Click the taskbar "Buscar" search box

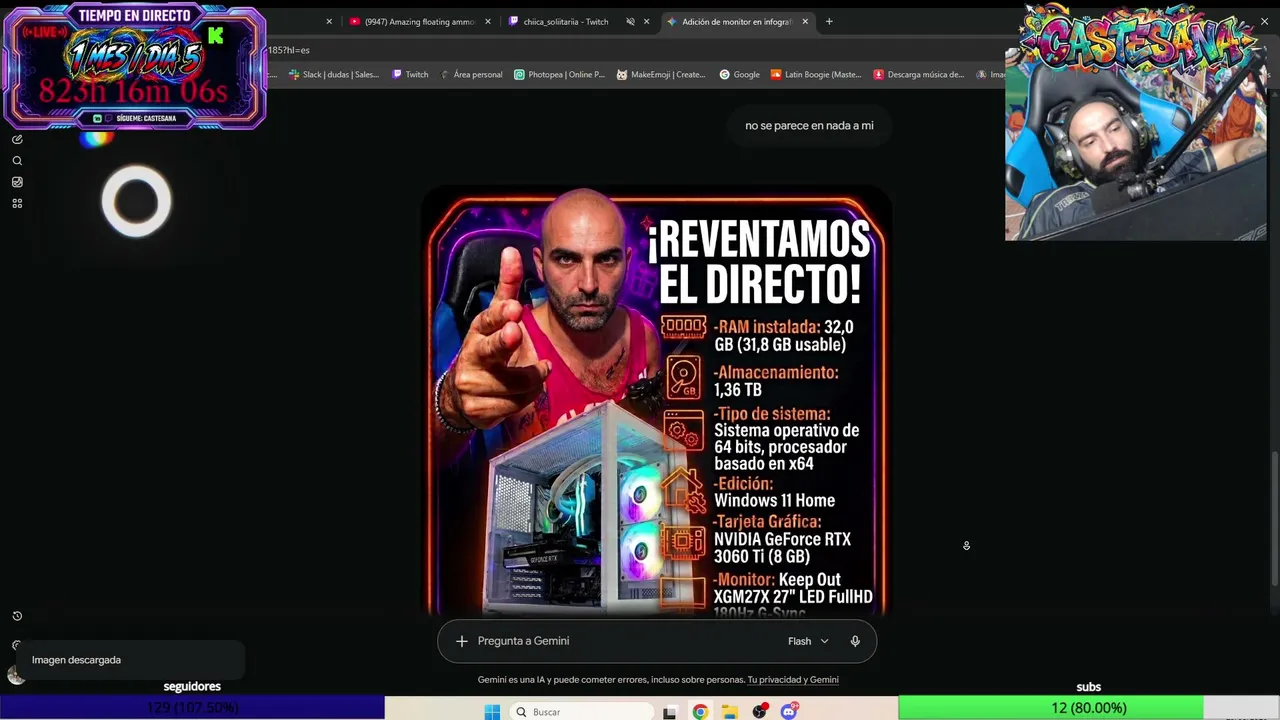coord(581,712)
